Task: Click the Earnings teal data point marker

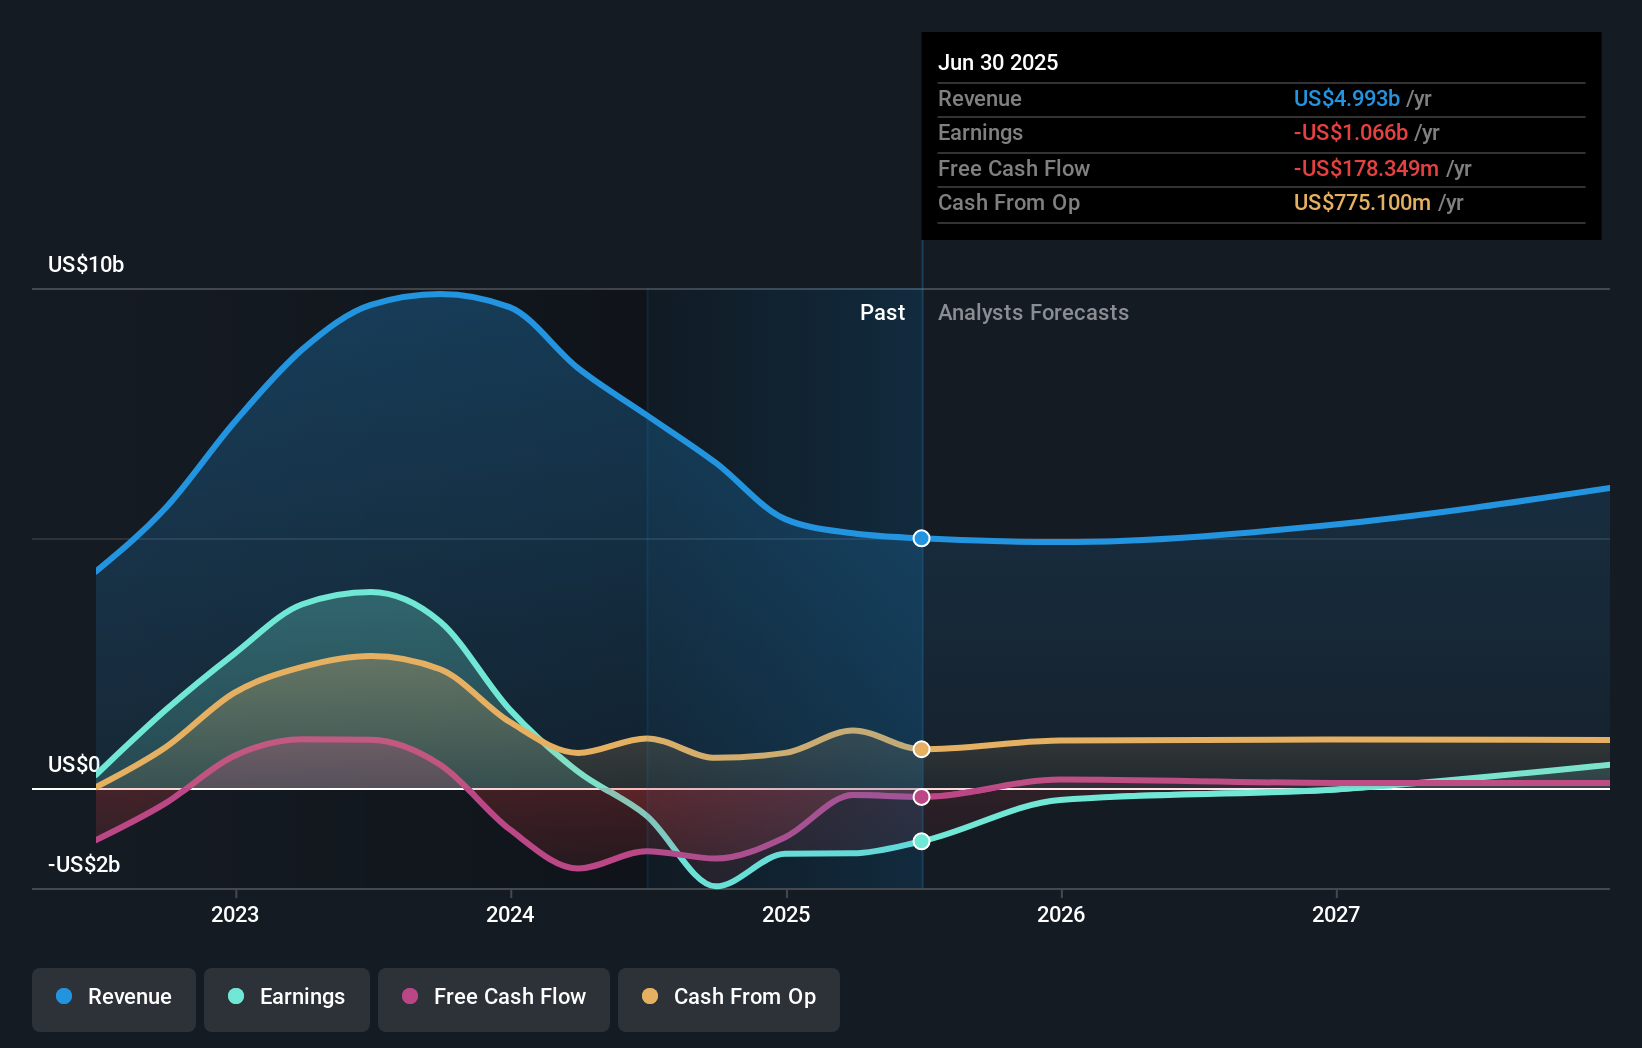Action: [x=922, y=841]
